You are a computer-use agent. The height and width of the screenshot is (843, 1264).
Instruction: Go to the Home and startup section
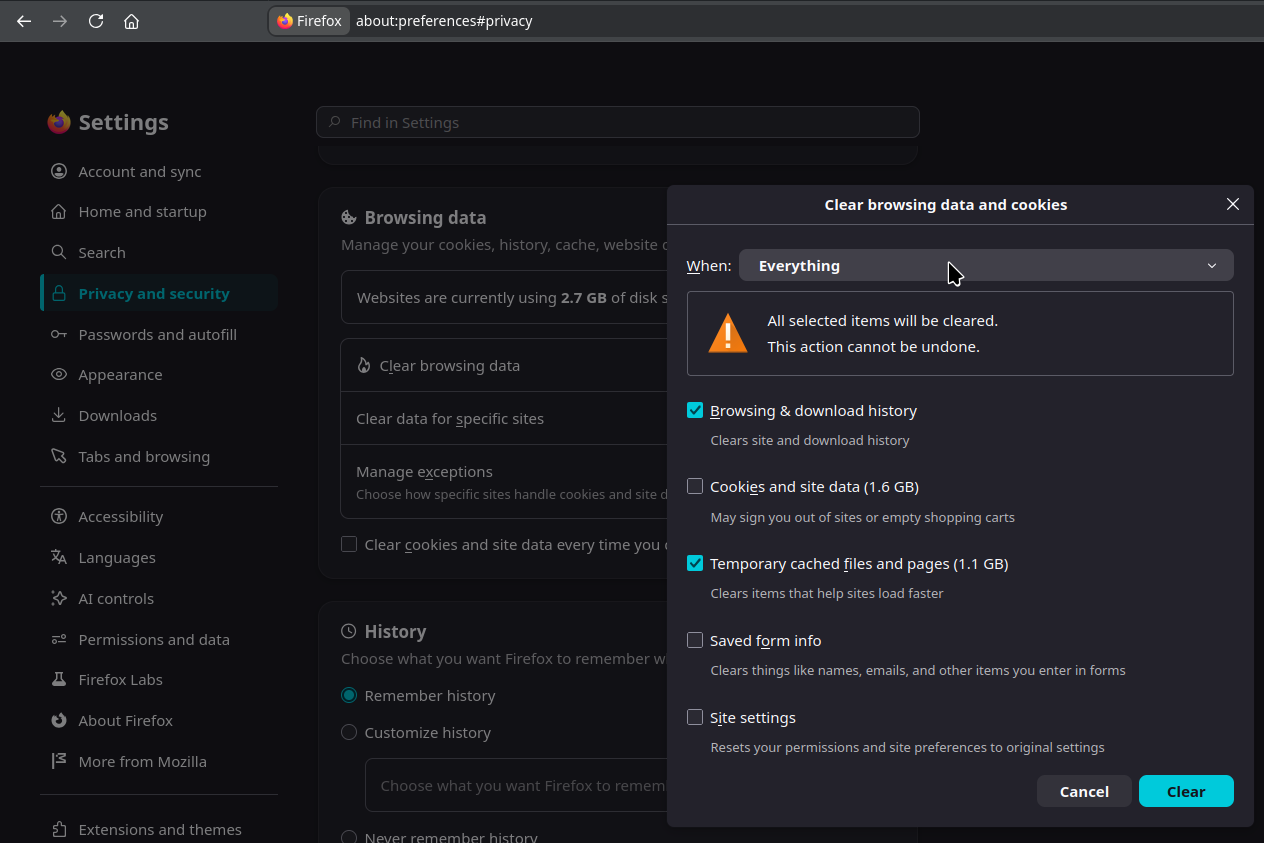(x=159, y=212)
